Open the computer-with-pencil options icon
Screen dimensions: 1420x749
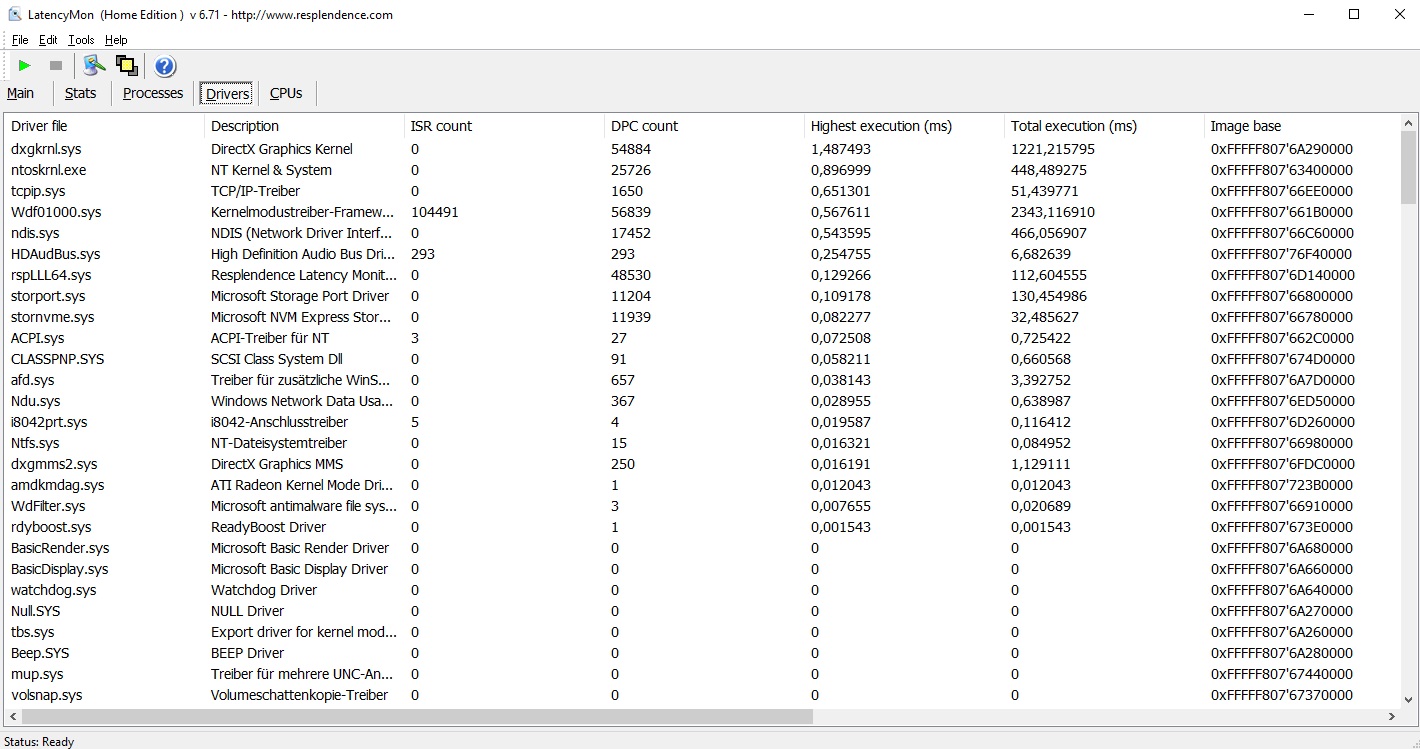click(95, 66)
